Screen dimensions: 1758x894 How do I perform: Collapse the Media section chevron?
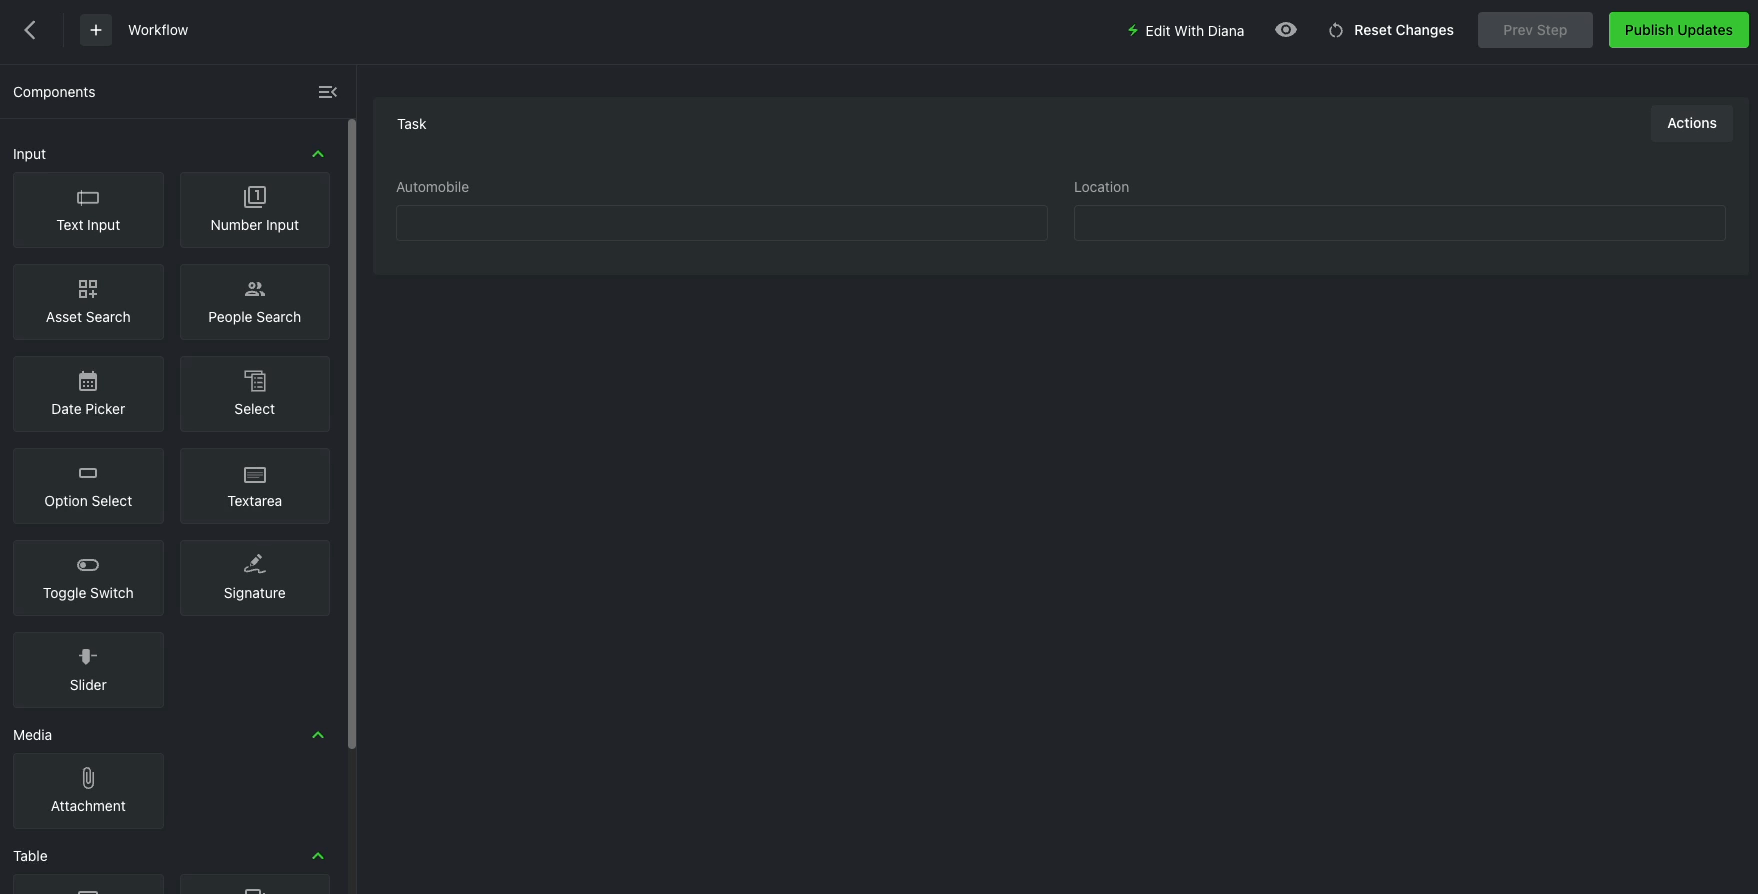tap(318, 735)
